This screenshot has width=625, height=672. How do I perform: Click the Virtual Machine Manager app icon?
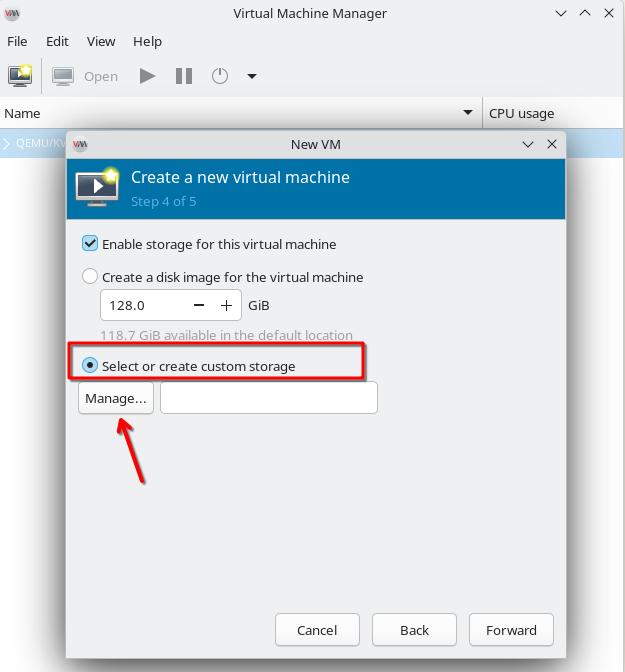pos(12,14)
